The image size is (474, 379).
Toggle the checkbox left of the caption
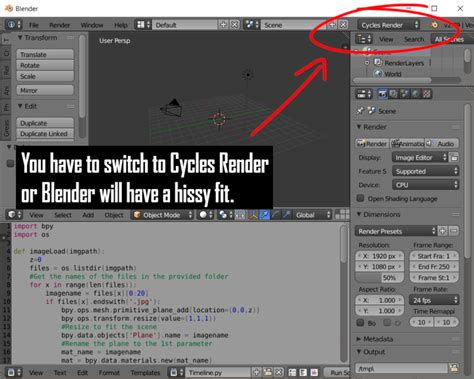click(x=11, y=163)
